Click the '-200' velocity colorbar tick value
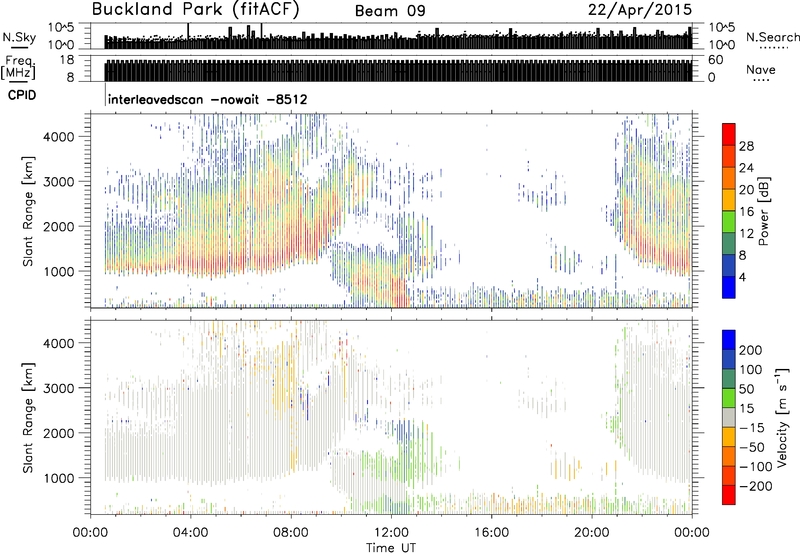 756,486
